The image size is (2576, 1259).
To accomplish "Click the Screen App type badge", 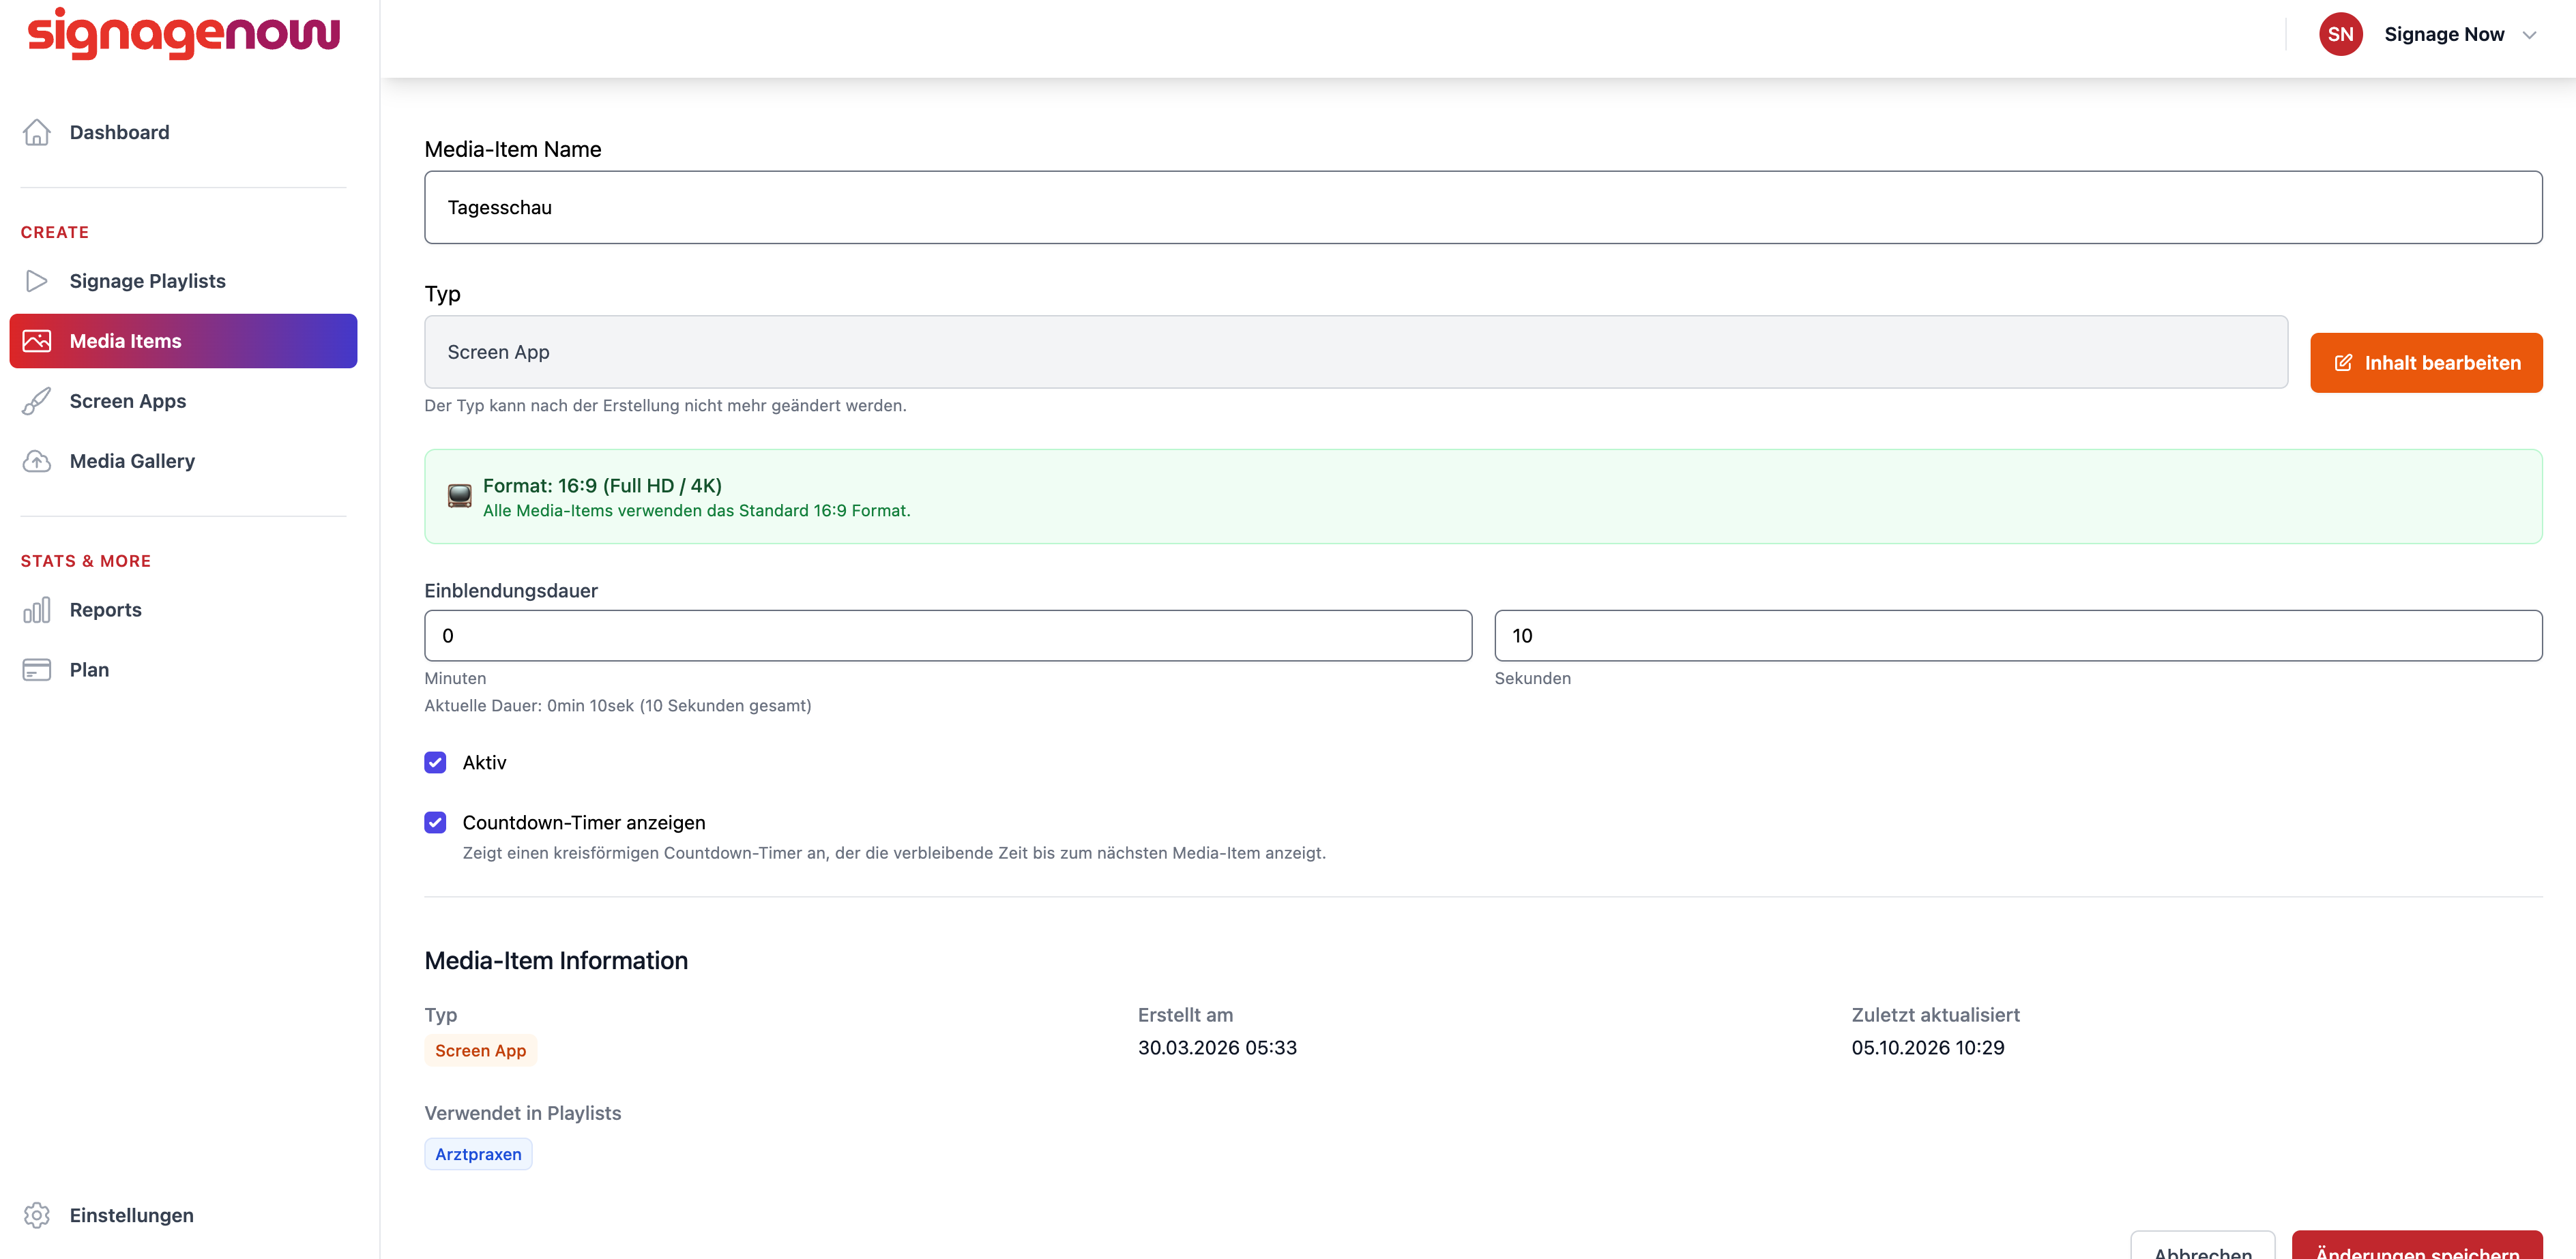I will [480, 1050].
